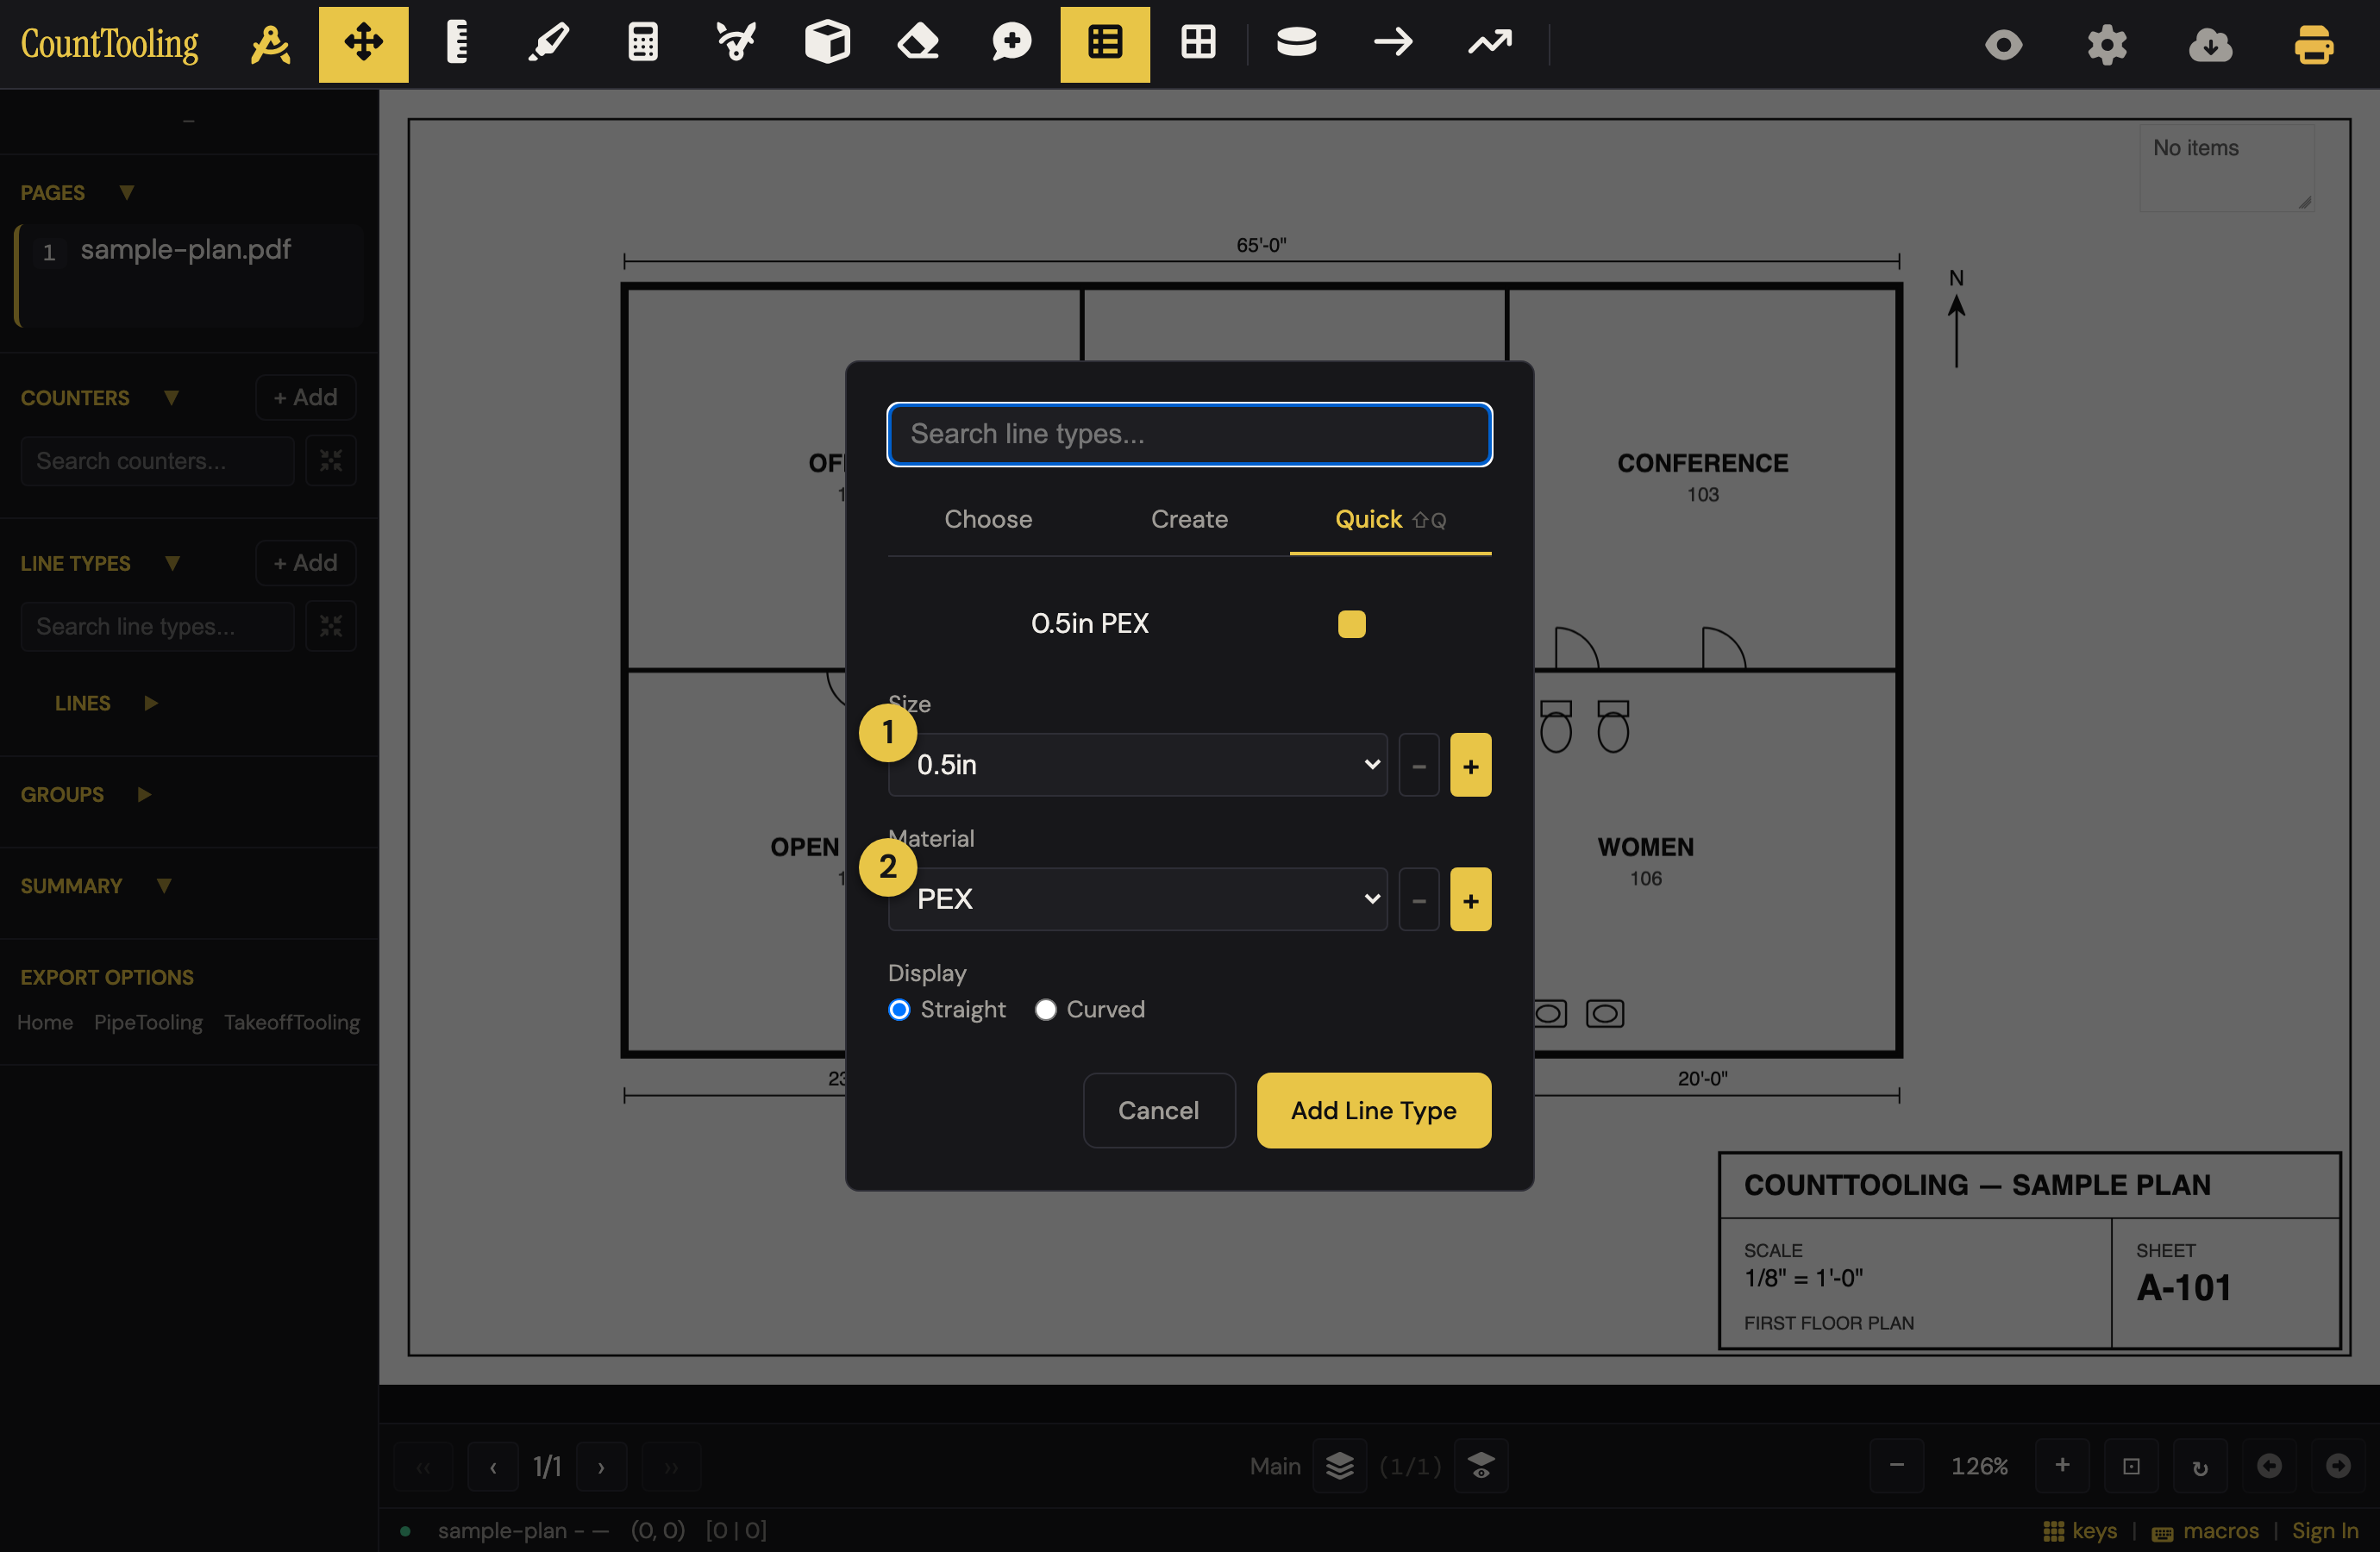This screenshot has height=1552, width=2380.
Task: Clear line types search with collapse icon
Action: [x=331, y=626]
